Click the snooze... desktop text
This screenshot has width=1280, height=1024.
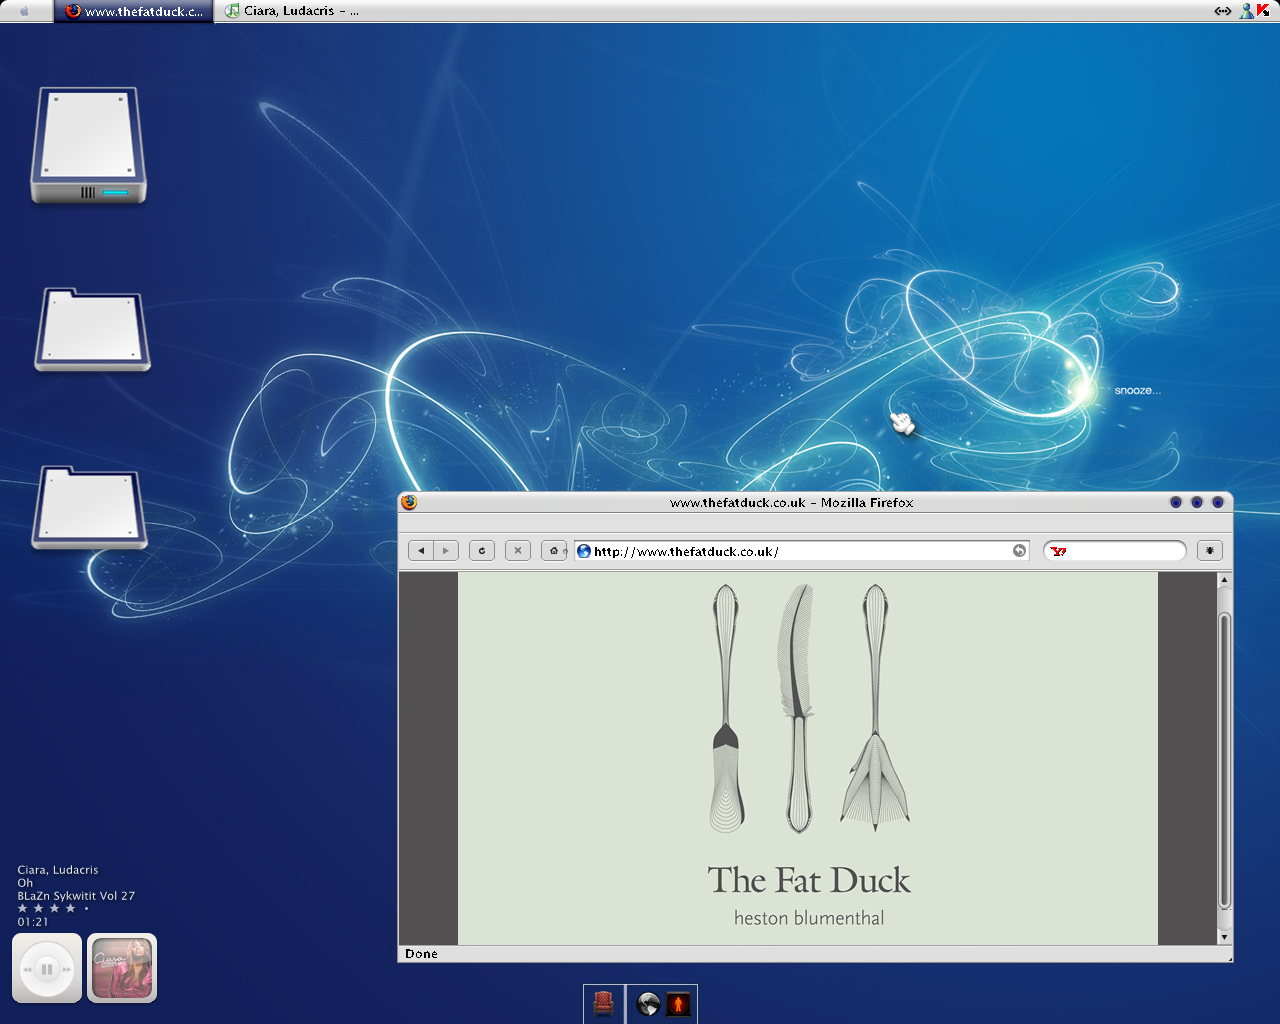[x=1138, y=390]
